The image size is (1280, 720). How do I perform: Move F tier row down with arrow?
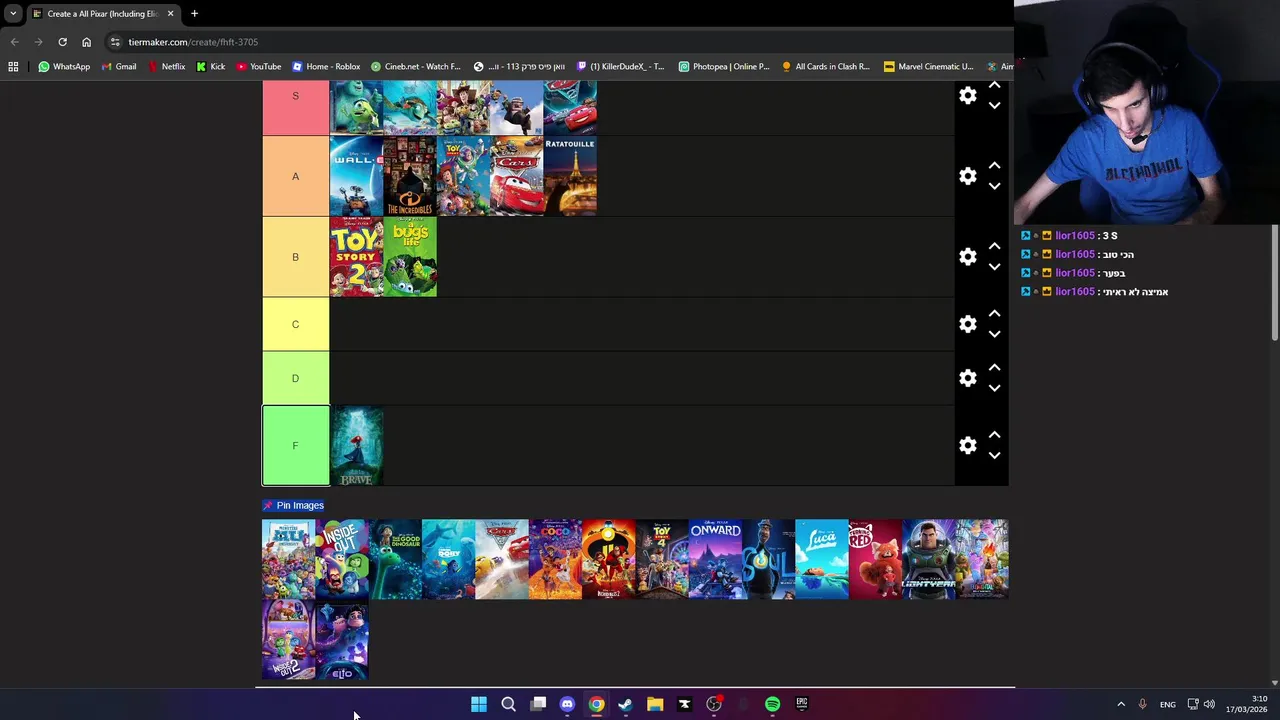[994, 455]
